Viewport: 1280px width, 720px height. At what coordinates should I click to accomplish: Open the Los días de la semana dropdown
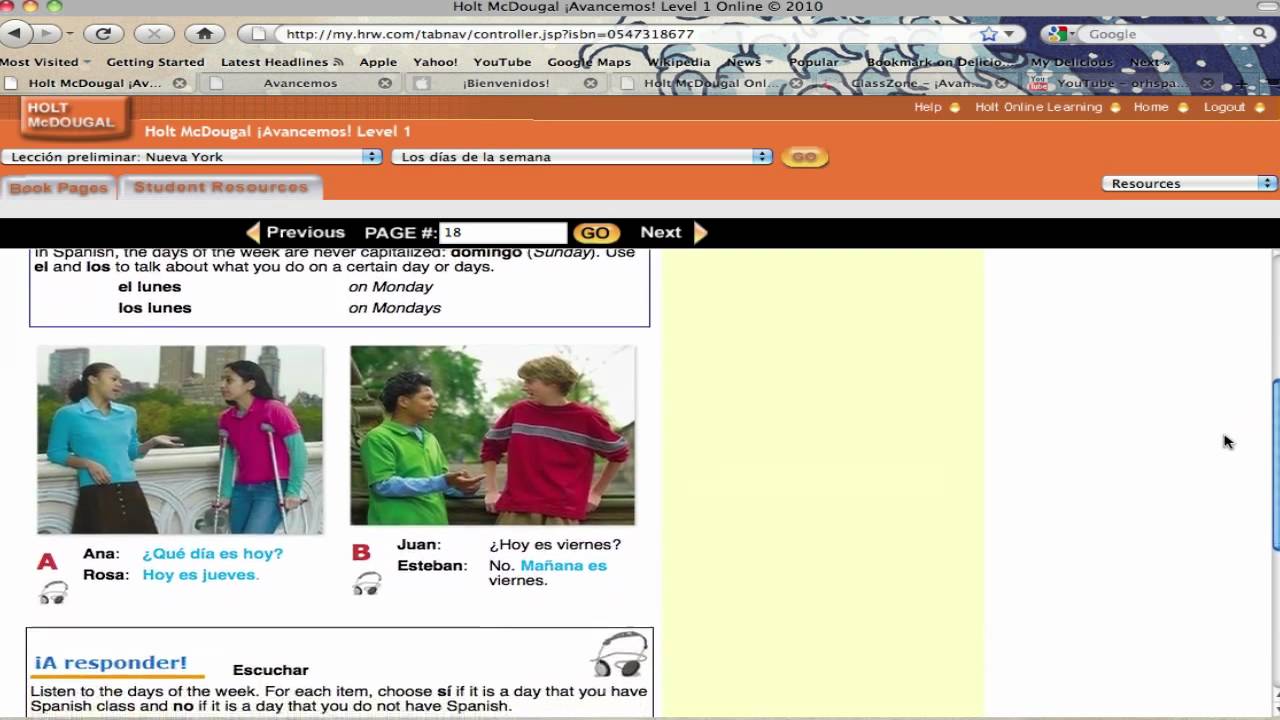(582, 157)
